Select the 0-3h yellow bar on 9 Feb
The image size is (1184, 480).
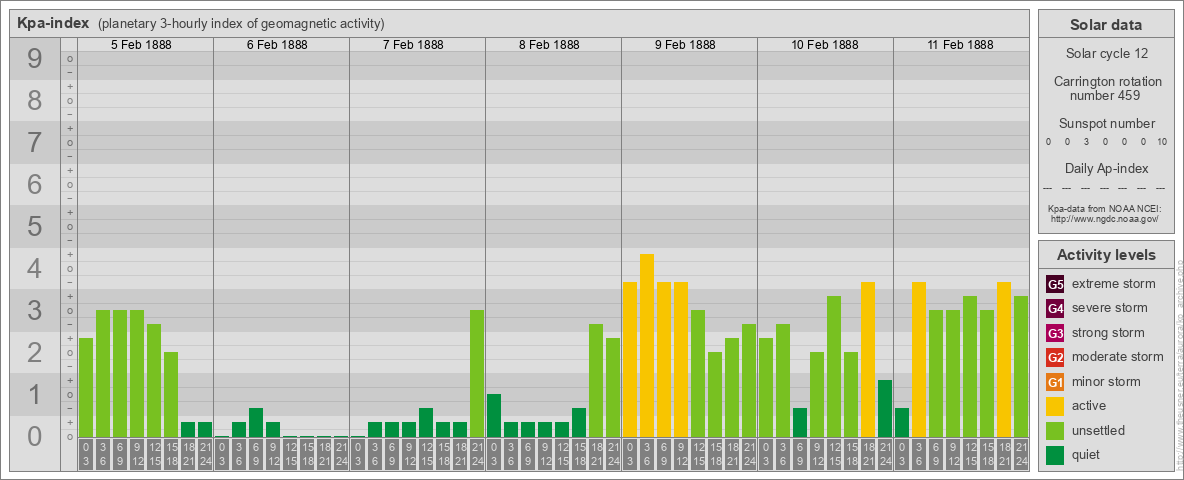coord(630,360)
